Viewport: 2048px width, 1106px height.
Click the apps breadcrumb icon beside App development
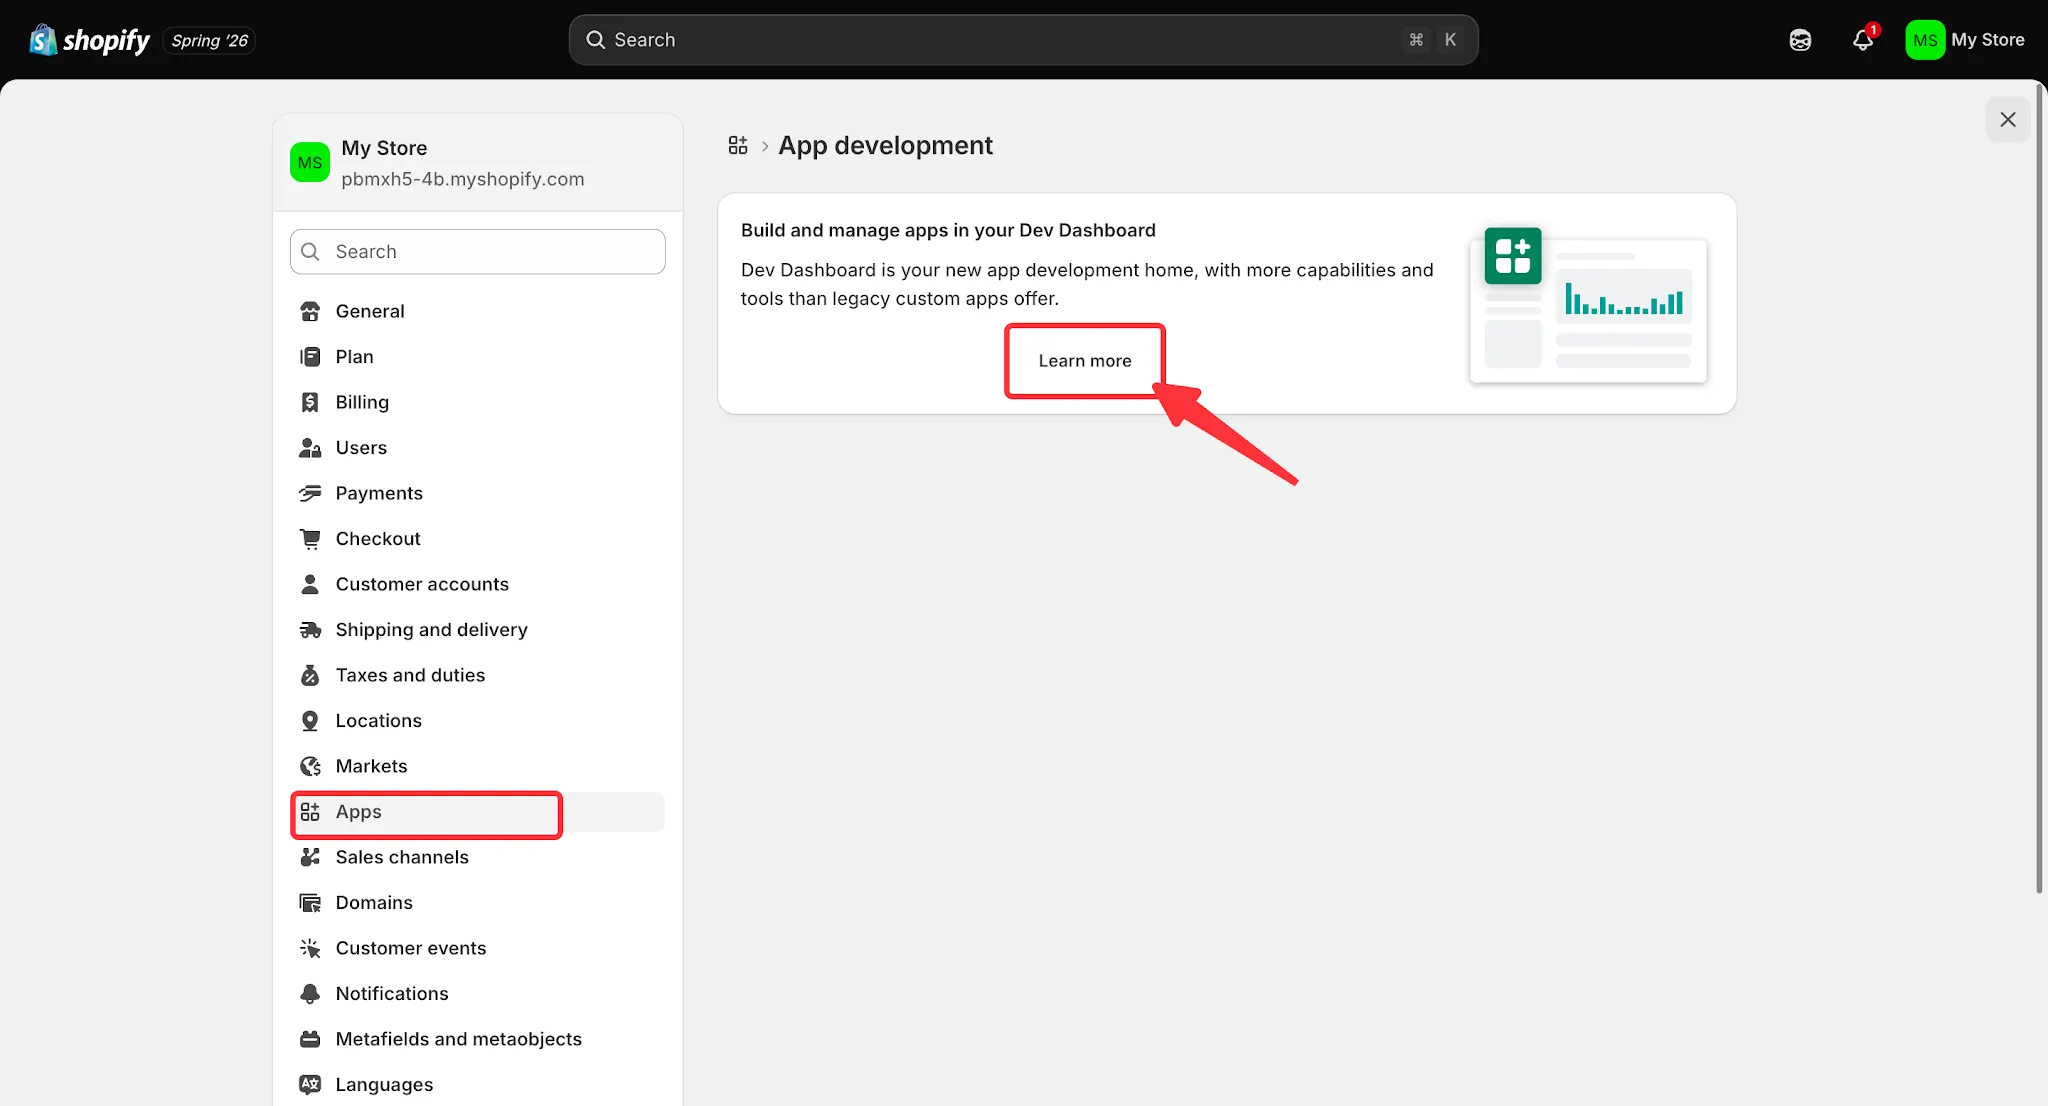(x=738, y=146)
